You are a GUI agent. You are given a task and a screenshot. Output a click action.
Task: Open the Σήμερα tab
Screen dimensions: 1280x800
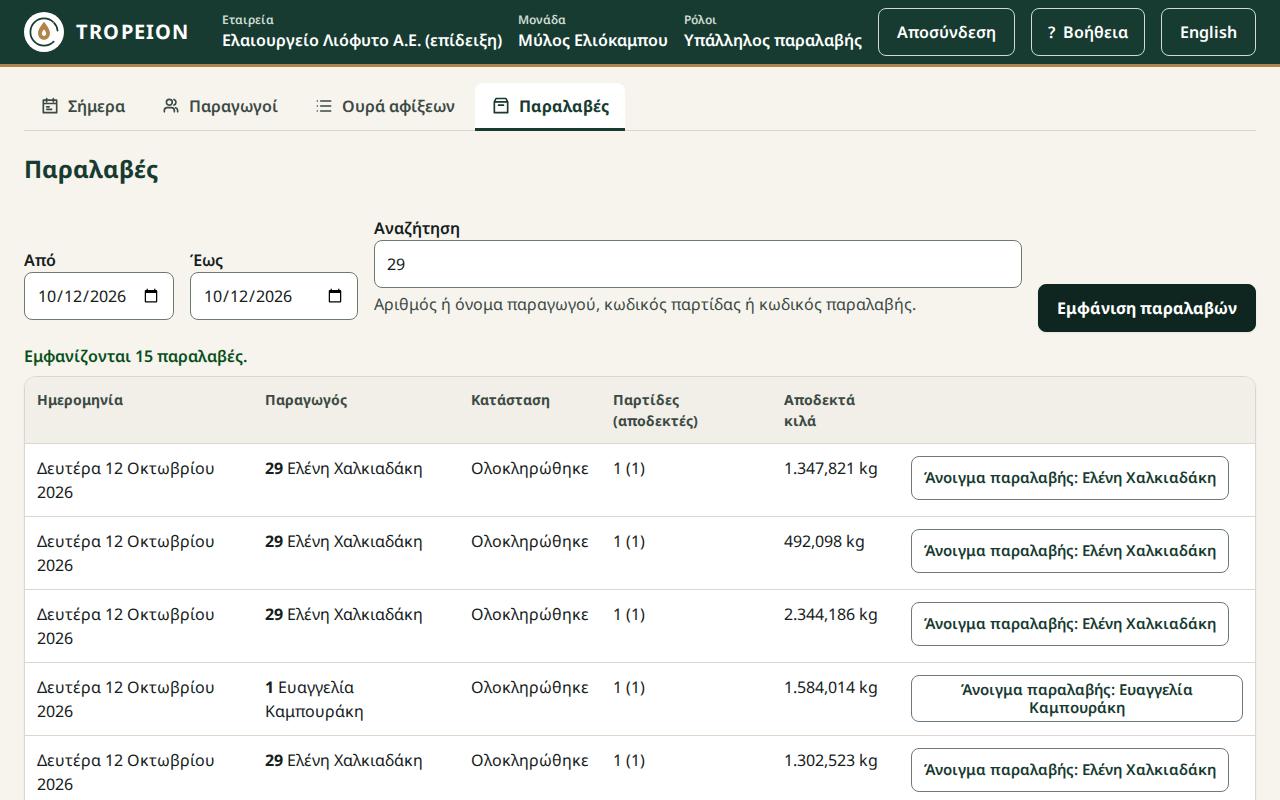pos(83,106)
